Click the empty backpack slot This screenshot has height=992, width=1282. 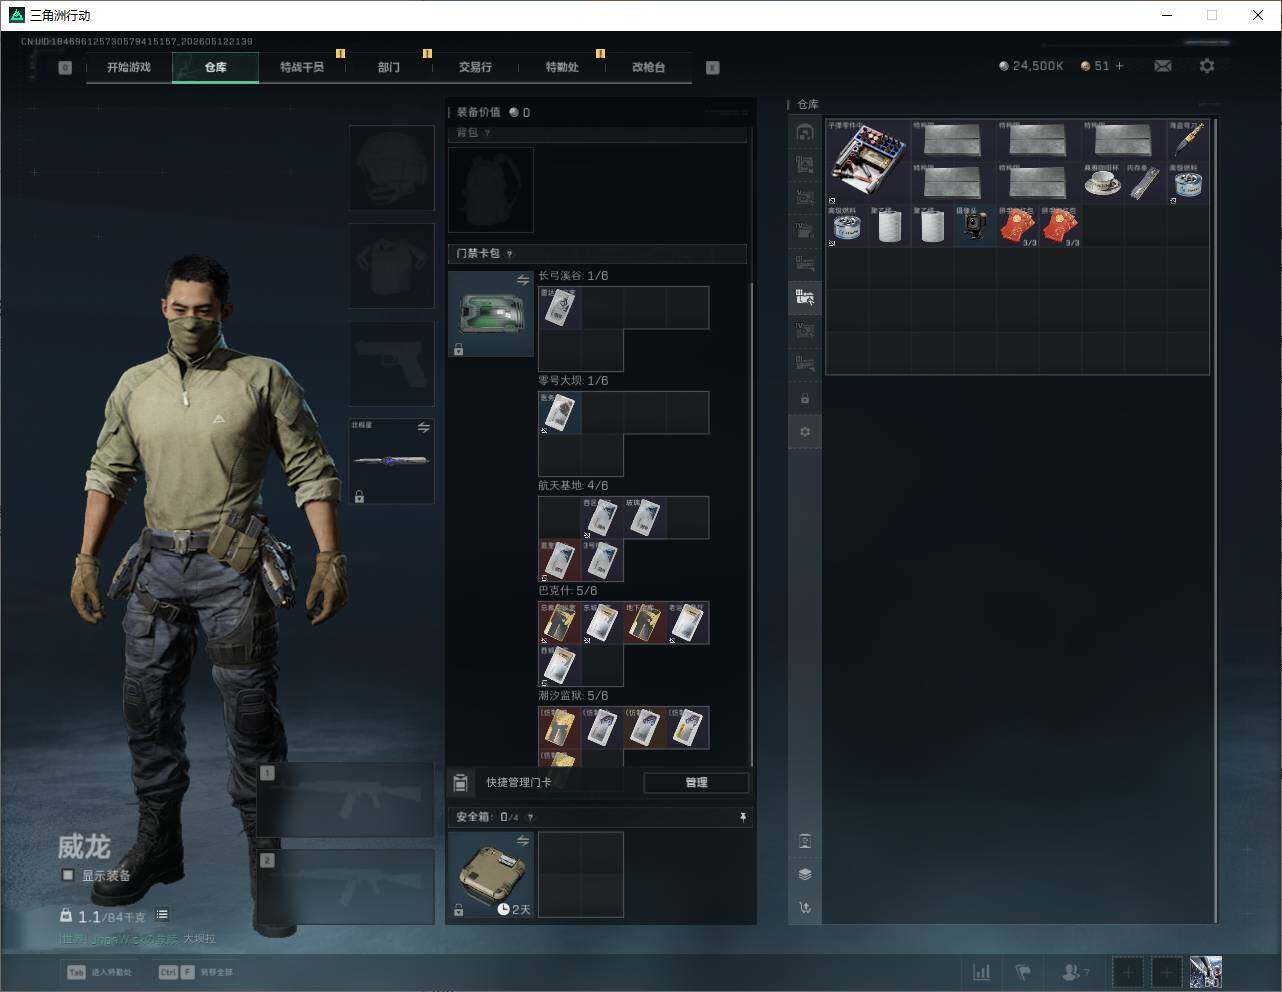(x=491, y=190)
